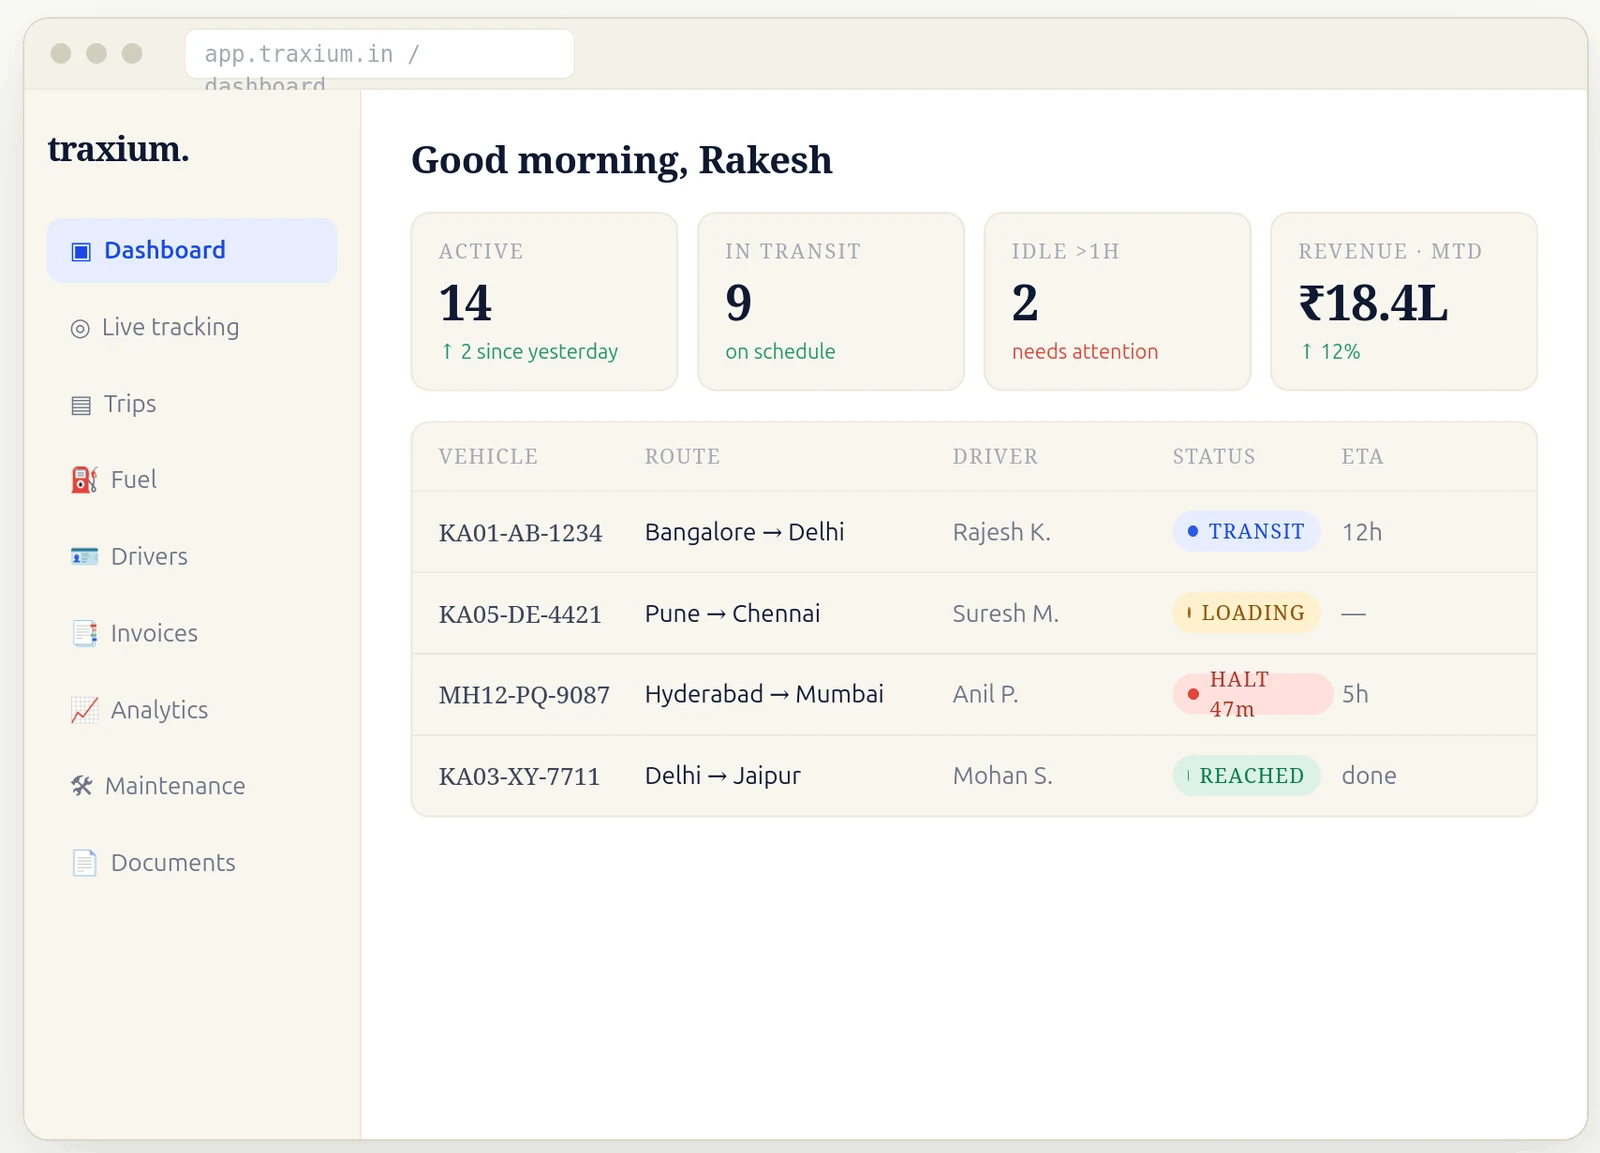Click the HALT 47m status badge
Viewport: 1600px width, 1153px height.
[1253, 694]
